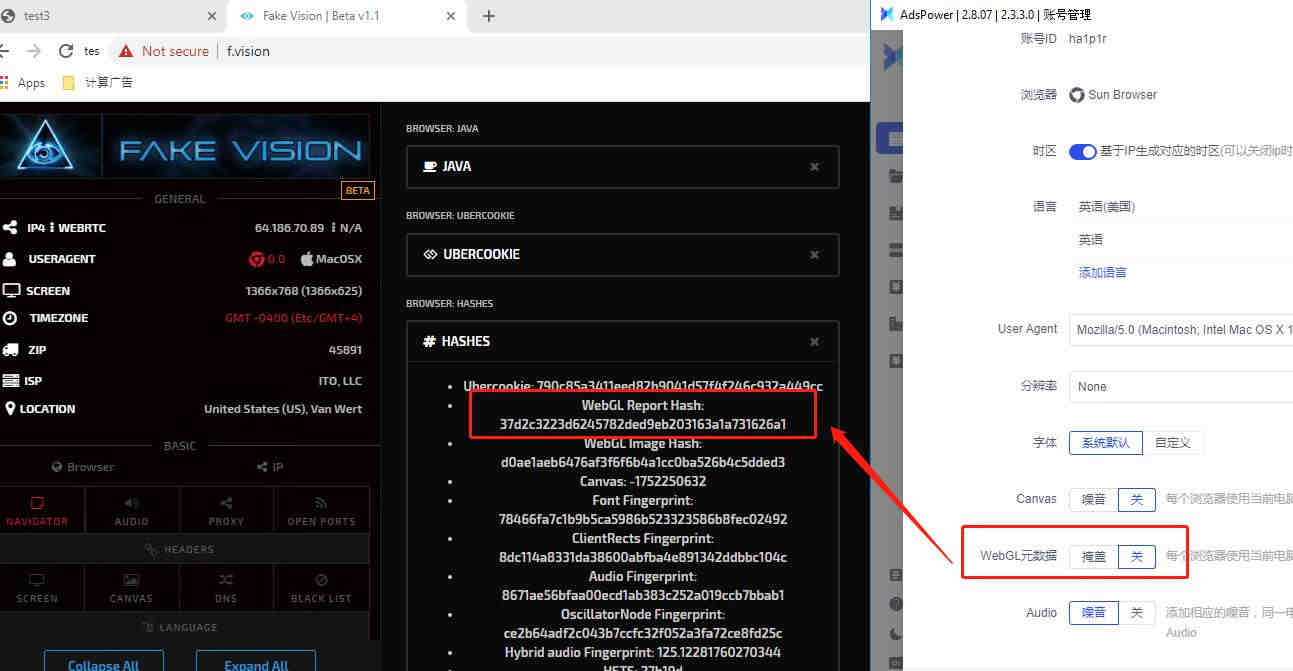1293x671 pixels.
Task: Click the WebGL Image Hash value
Action: 643,462
